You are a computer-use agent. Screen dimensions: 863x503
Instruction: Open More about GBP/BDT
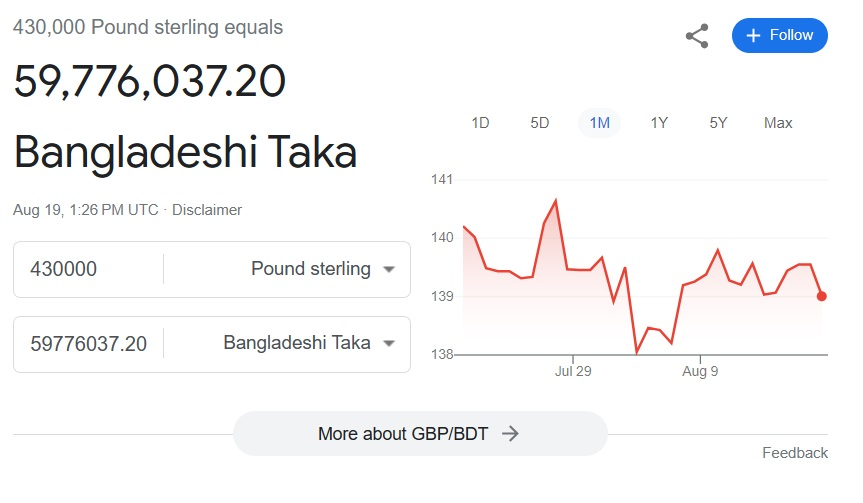[x=420, y=434]
